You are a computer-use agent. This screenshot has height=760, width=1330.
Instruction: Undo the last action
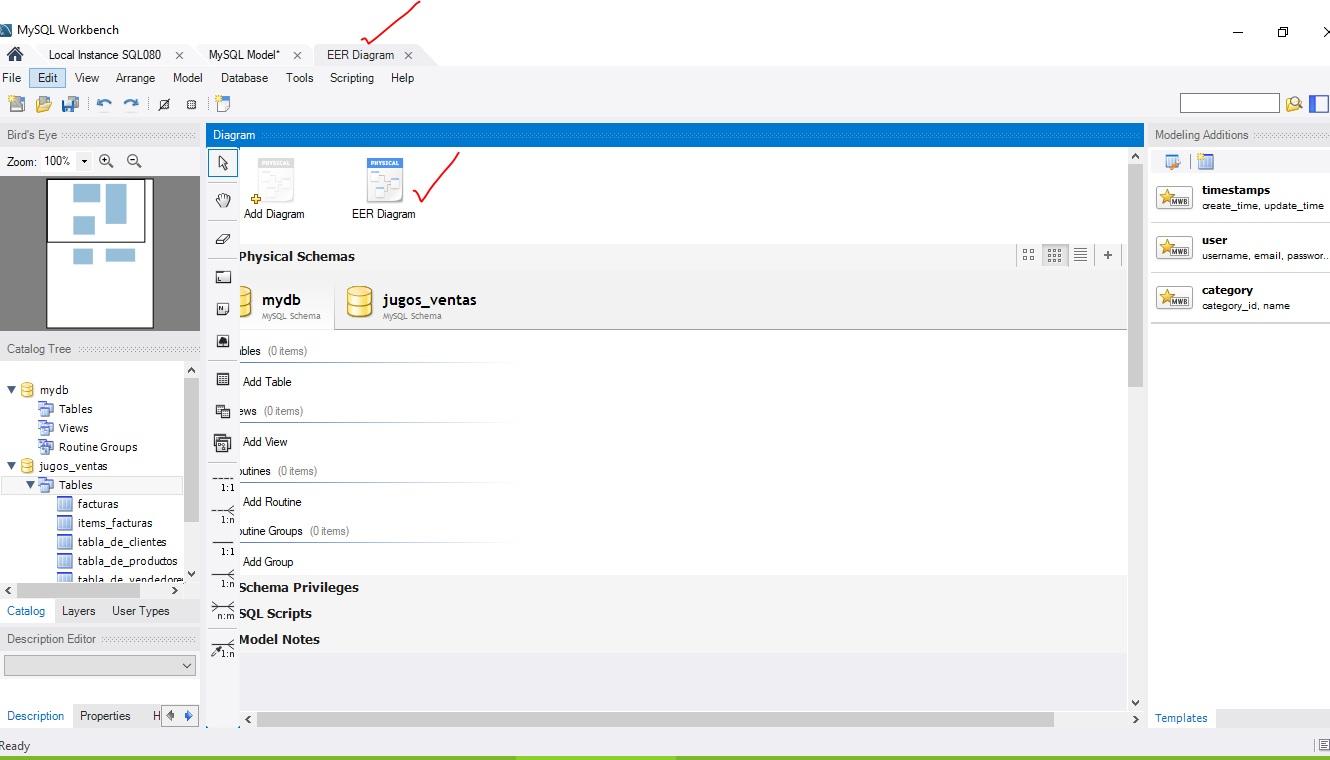[x=104, y=104]
